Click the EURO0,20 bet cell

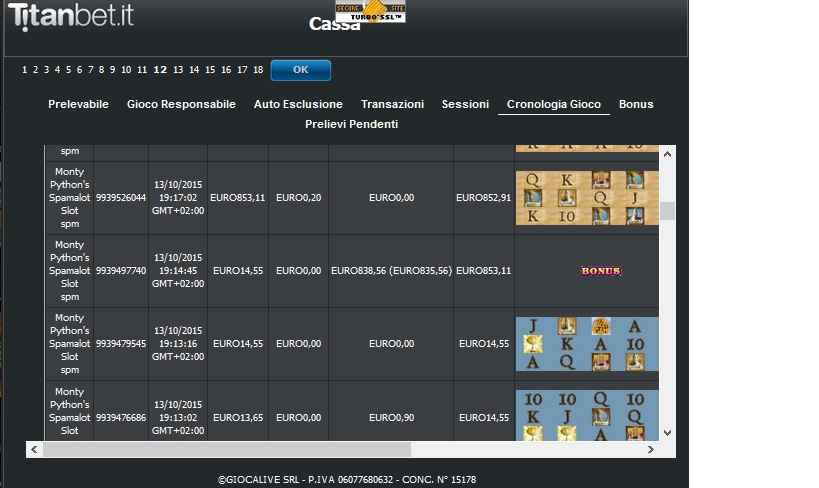pyautogui.click(x=298, y=197)
